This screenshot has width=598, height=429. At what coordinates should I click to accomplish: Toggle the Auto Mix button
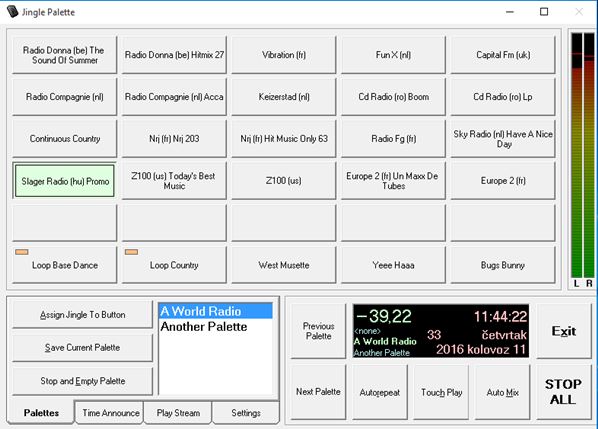pyautogui.click(x=503, y=392)
